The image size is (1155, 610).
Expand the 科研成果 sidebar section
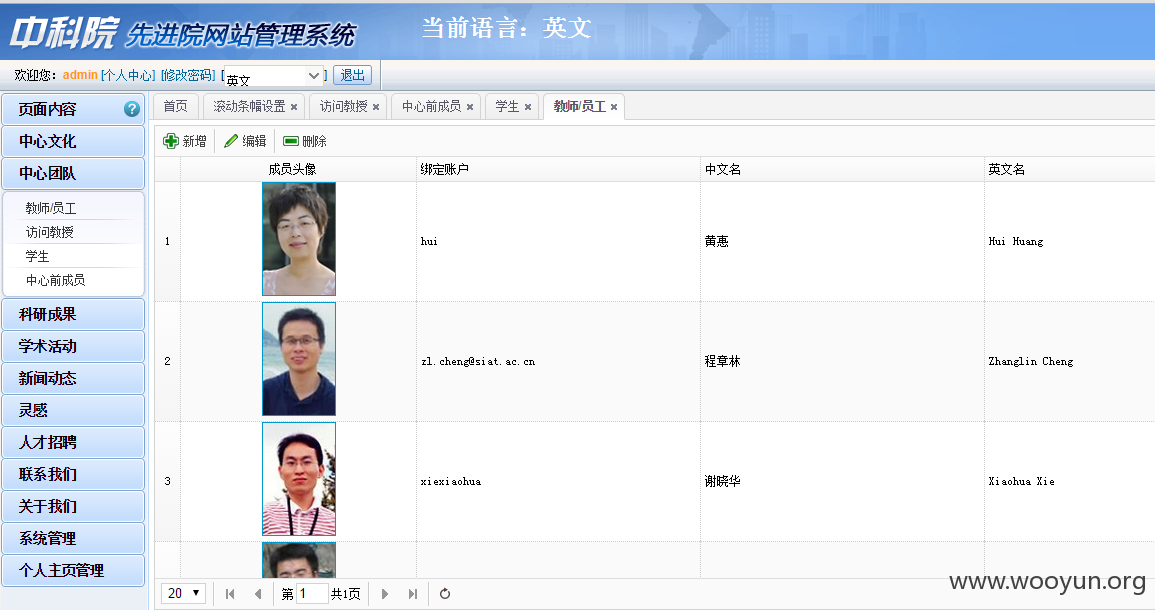[x=73, y=315]
